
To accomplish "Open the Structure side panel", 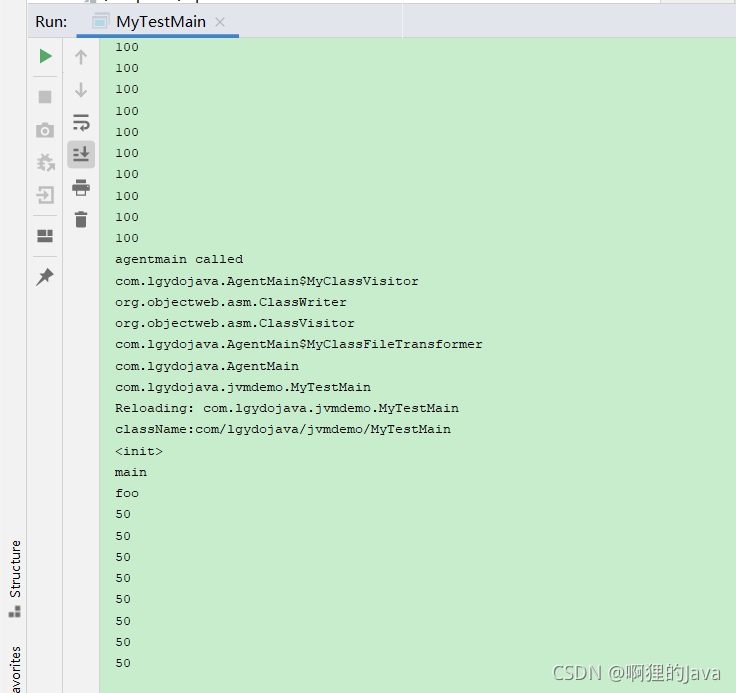I will [x=15, y=578].
